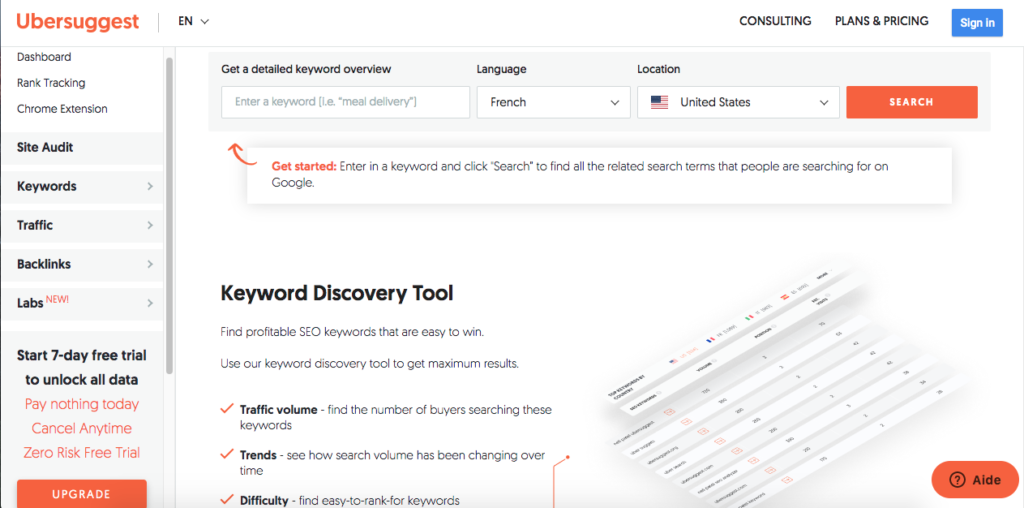
Task: Expand the Backlinks sidebar section
Action: coord(82,264)
